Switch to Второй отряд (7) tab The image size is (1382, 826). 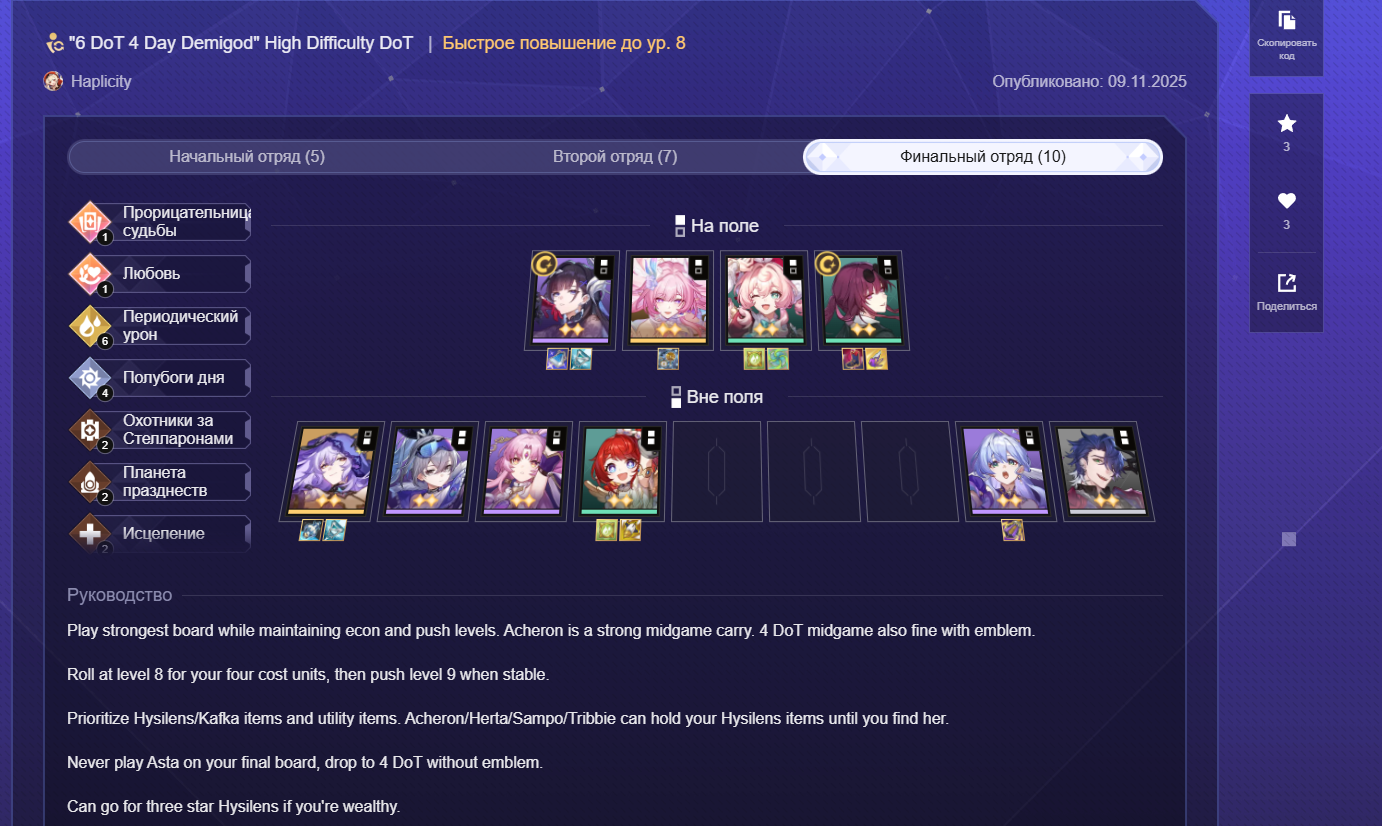615,157
